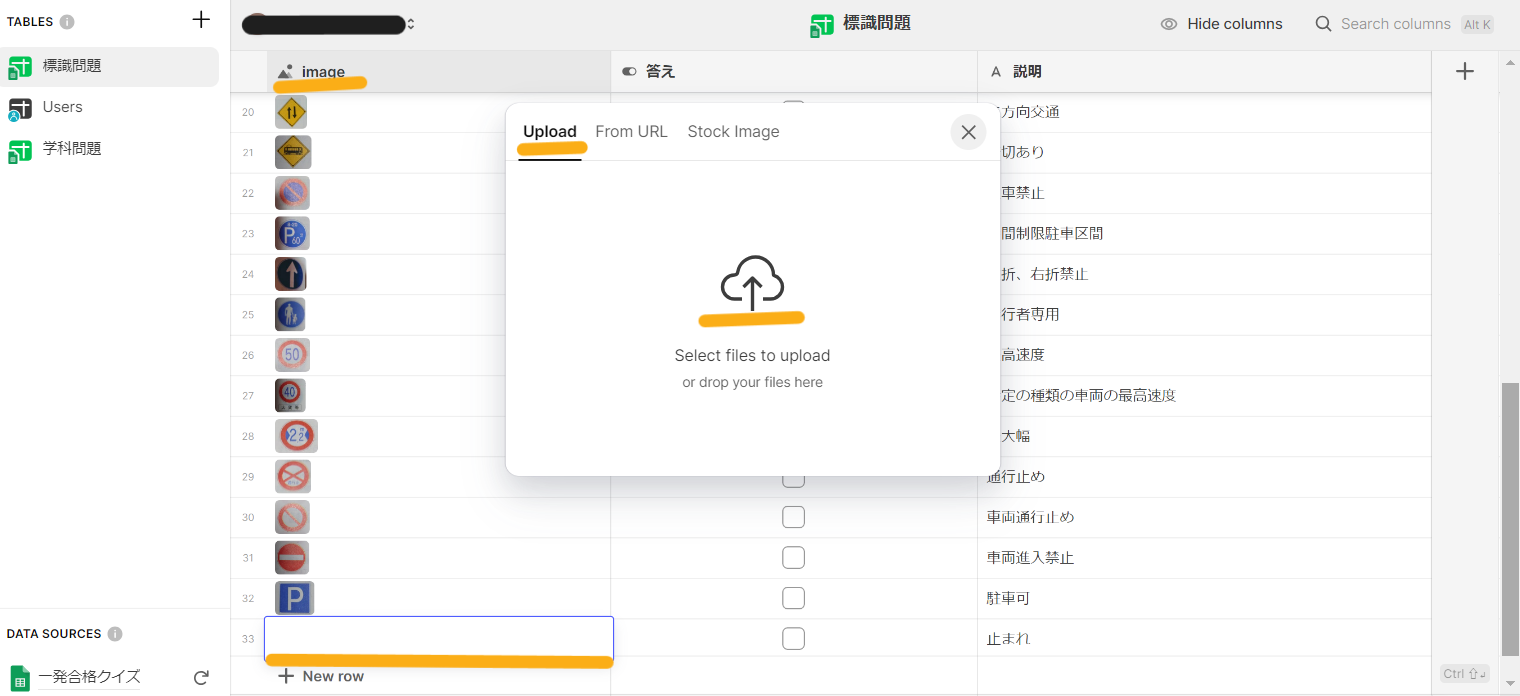This screenshot has height=696, width=1520.
Task: Toggle the 答え checkbox for 車両通行止め row
Action: point(793,517)
